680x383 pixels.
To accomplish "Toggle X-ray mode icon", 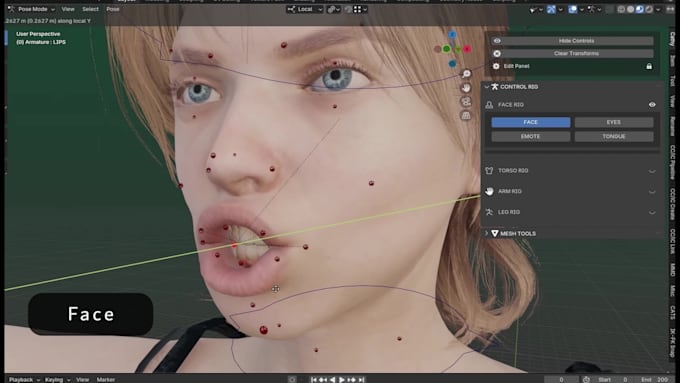I will click(x=610, y=9).
